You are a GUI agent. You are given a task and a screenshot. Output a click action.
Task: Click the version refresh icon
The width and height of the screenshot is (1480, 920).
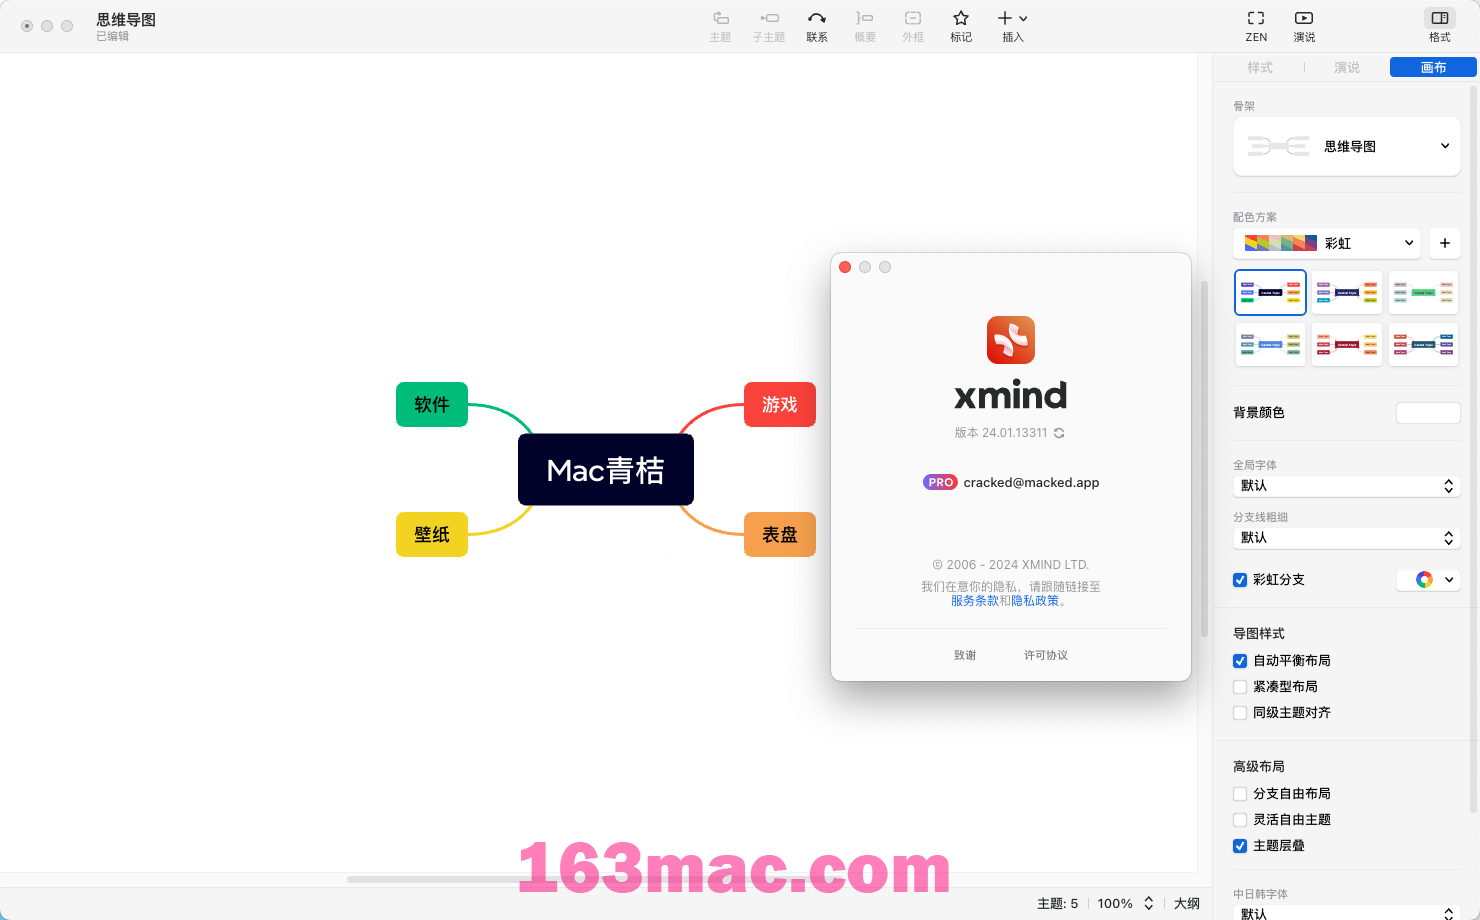(x=1059, y=433)
